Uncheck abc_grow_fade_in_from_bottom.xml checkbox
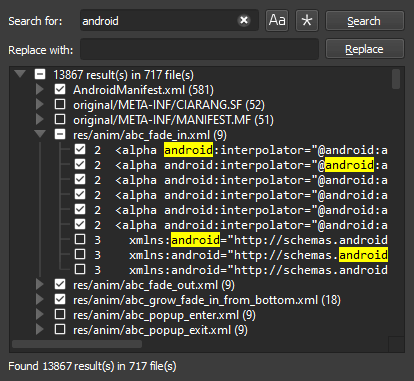Viewport: 414px width, 381px height. point(60,299)
